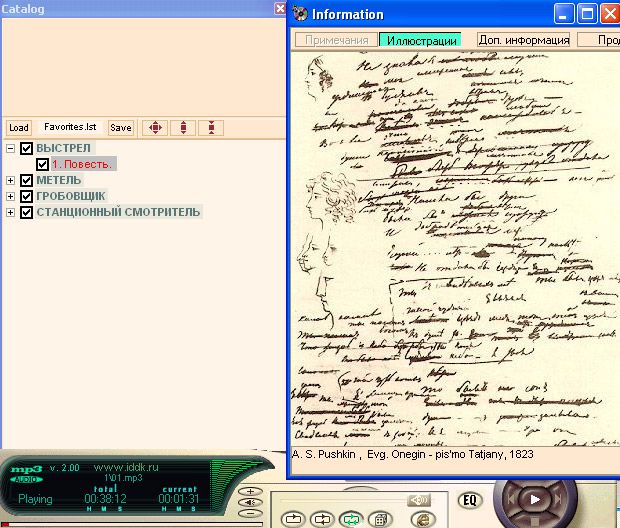Toggle the МЕТЕЛЬ checkbox
Viewport: 620px width, 528px height.
(27, 180)
